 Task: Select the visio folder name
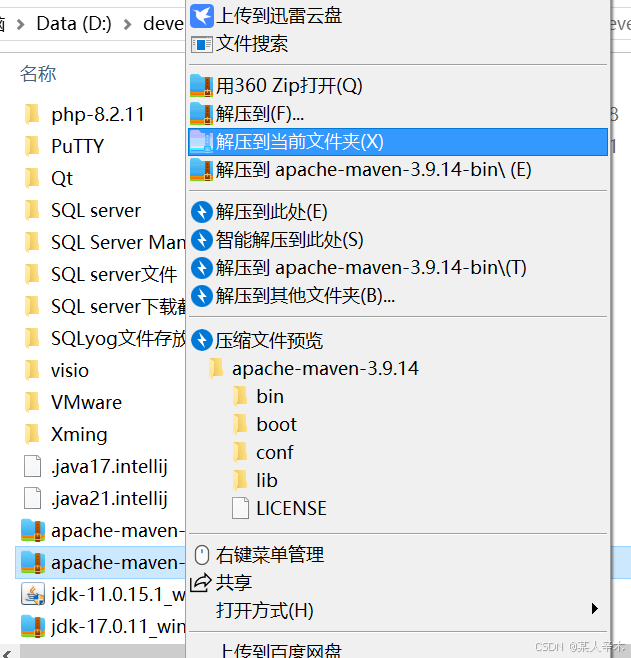pos(70,371)
